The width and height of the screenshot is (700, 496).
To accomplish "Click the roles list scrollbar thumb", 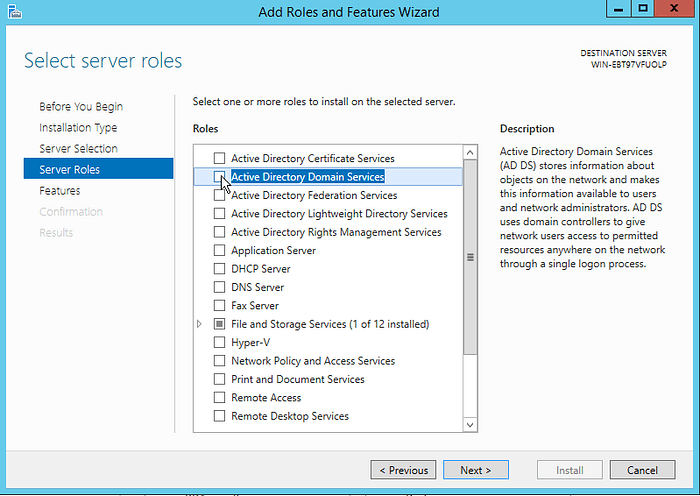I will point(471,256).
